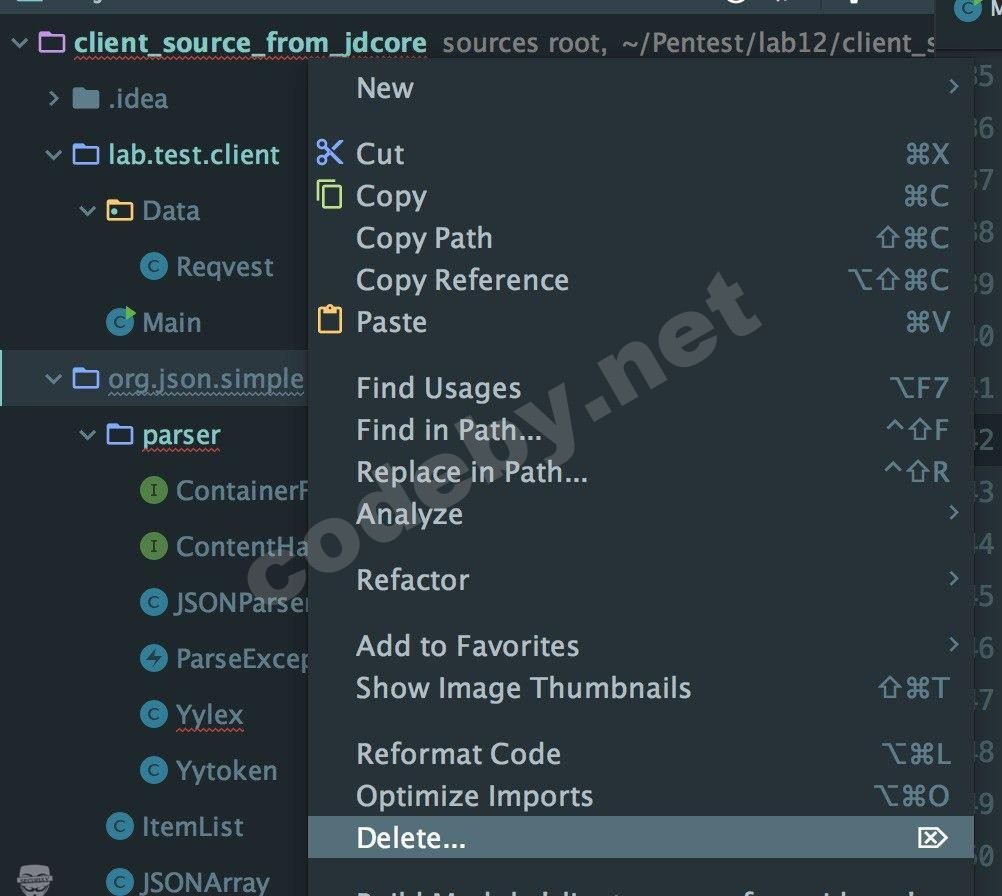Select Find Usages menu entry

coord(641,388)
